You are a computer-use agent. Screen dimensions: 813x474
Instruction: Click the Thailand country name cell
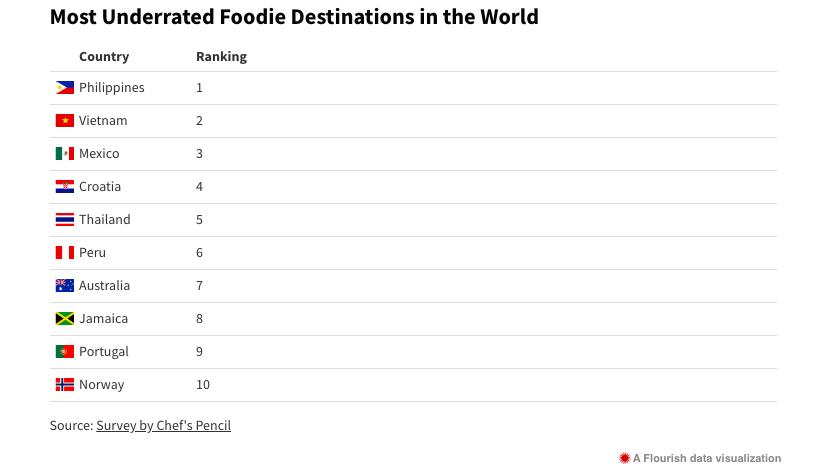[x=105, y=220]
